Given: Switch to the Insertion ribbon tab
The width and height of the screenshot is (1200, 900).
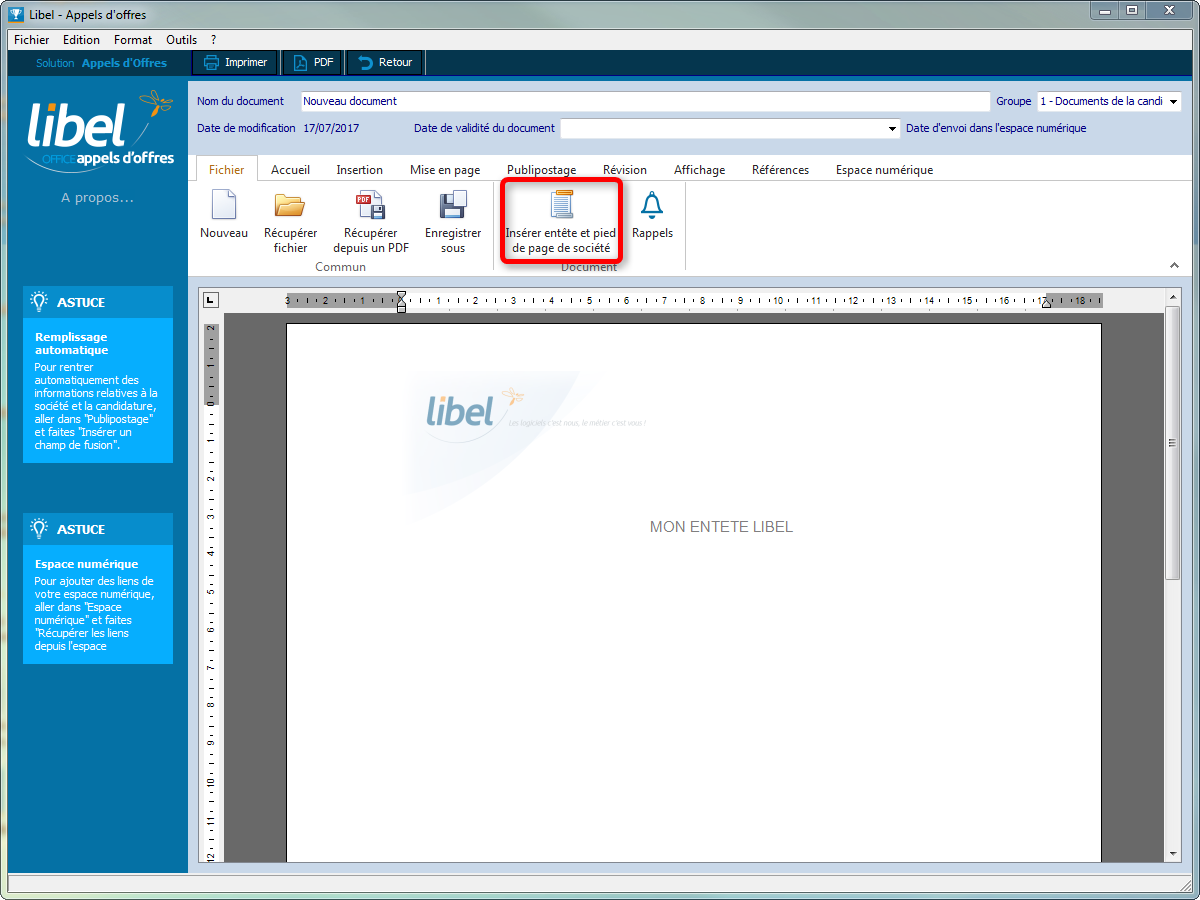Looking at the screenshot, I should point(359,170).
